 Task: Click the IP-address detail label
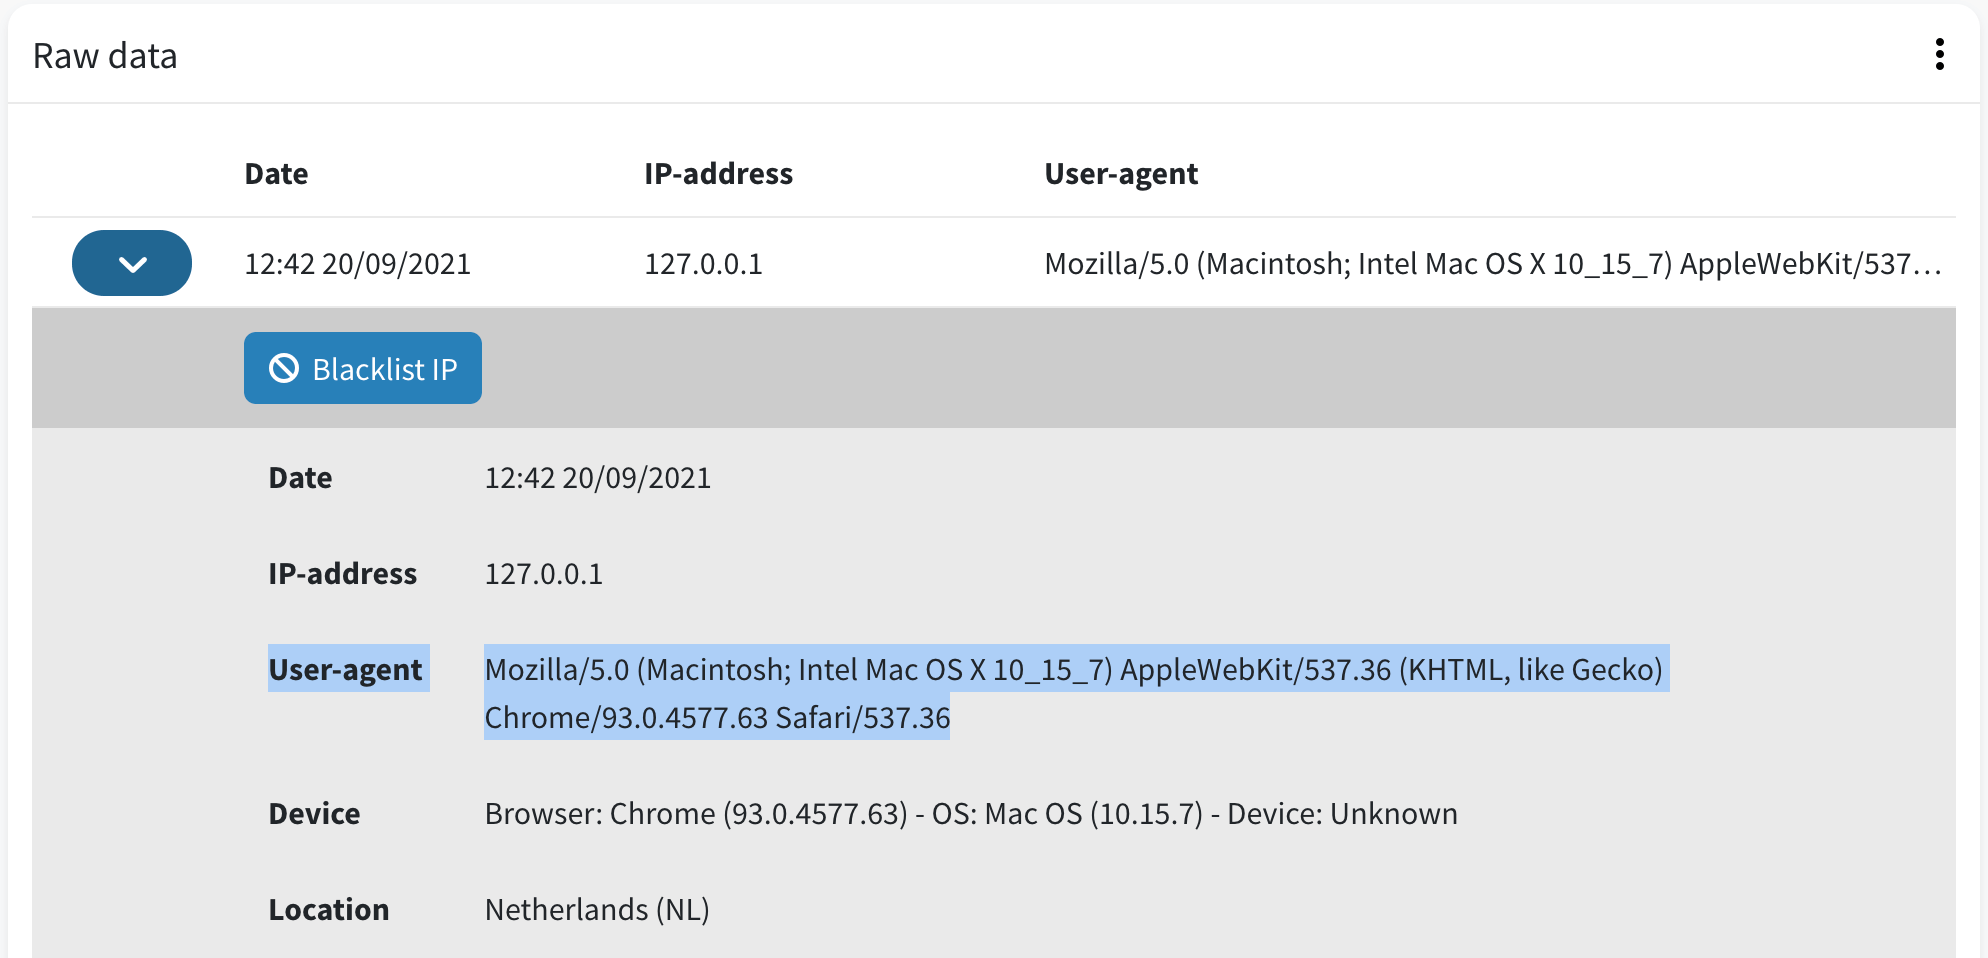(342, 574)
